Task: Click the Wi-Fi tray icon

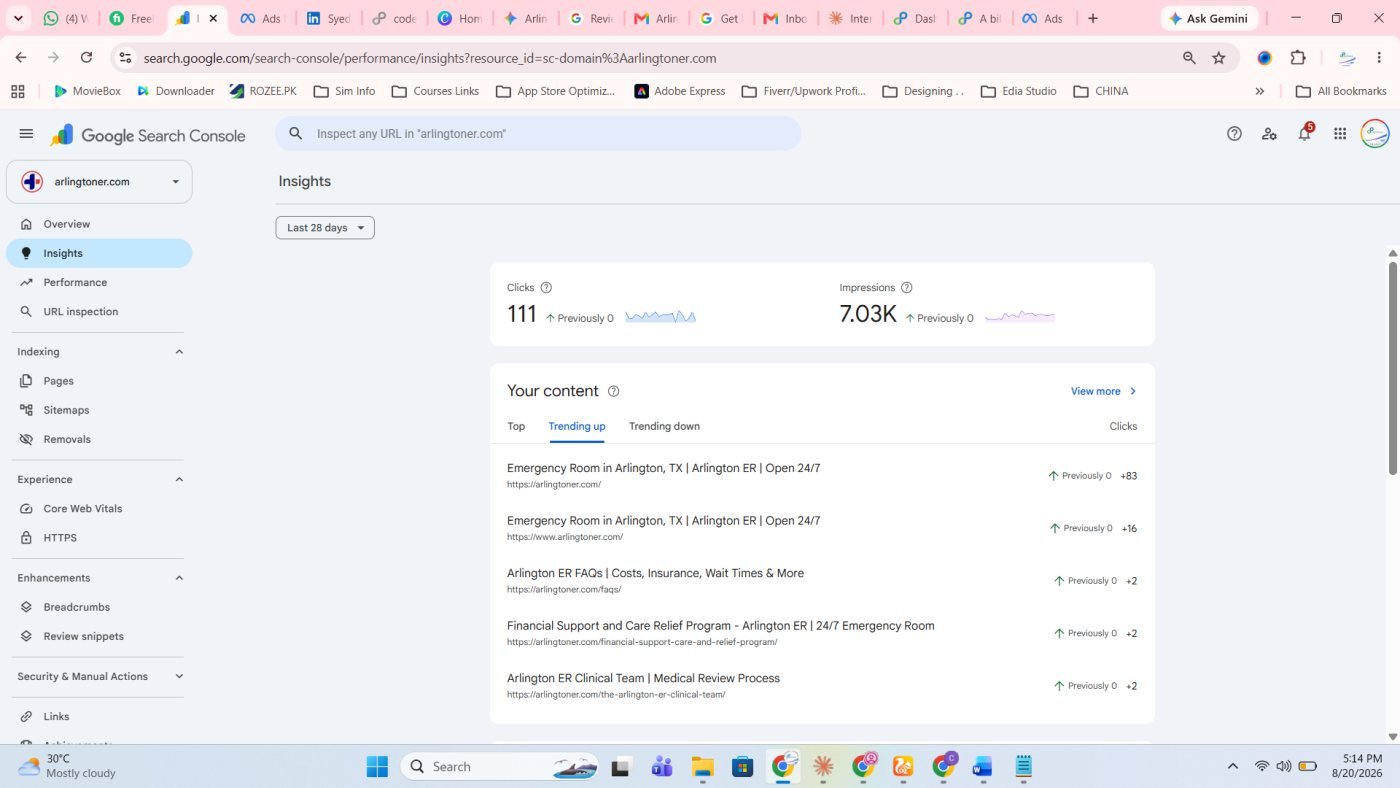Action: pos(1262,766)
